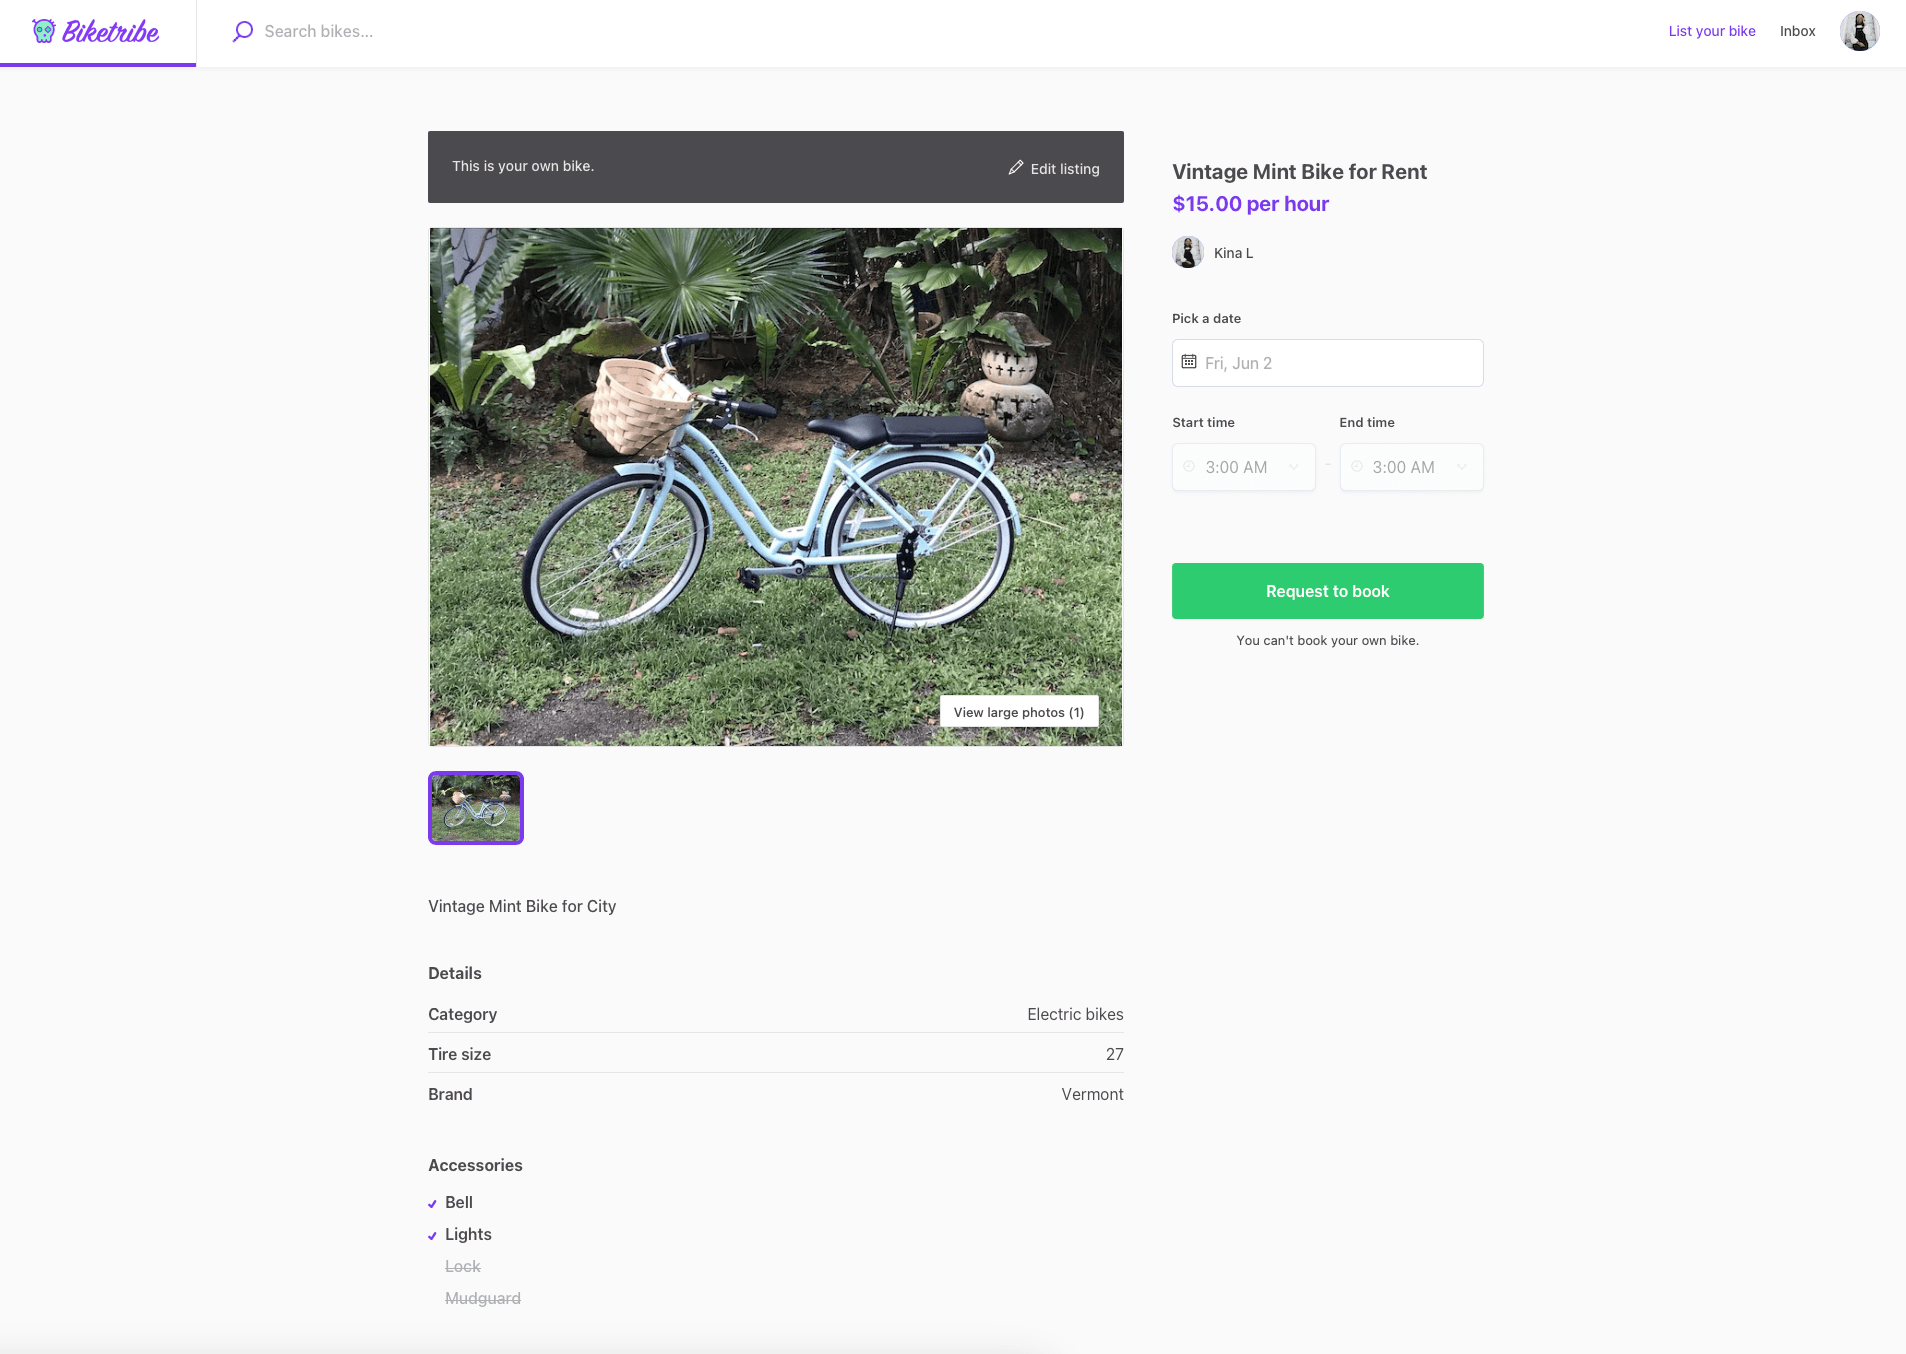
Task: Expand the End time dropdown arrow
Action: 1461,467
